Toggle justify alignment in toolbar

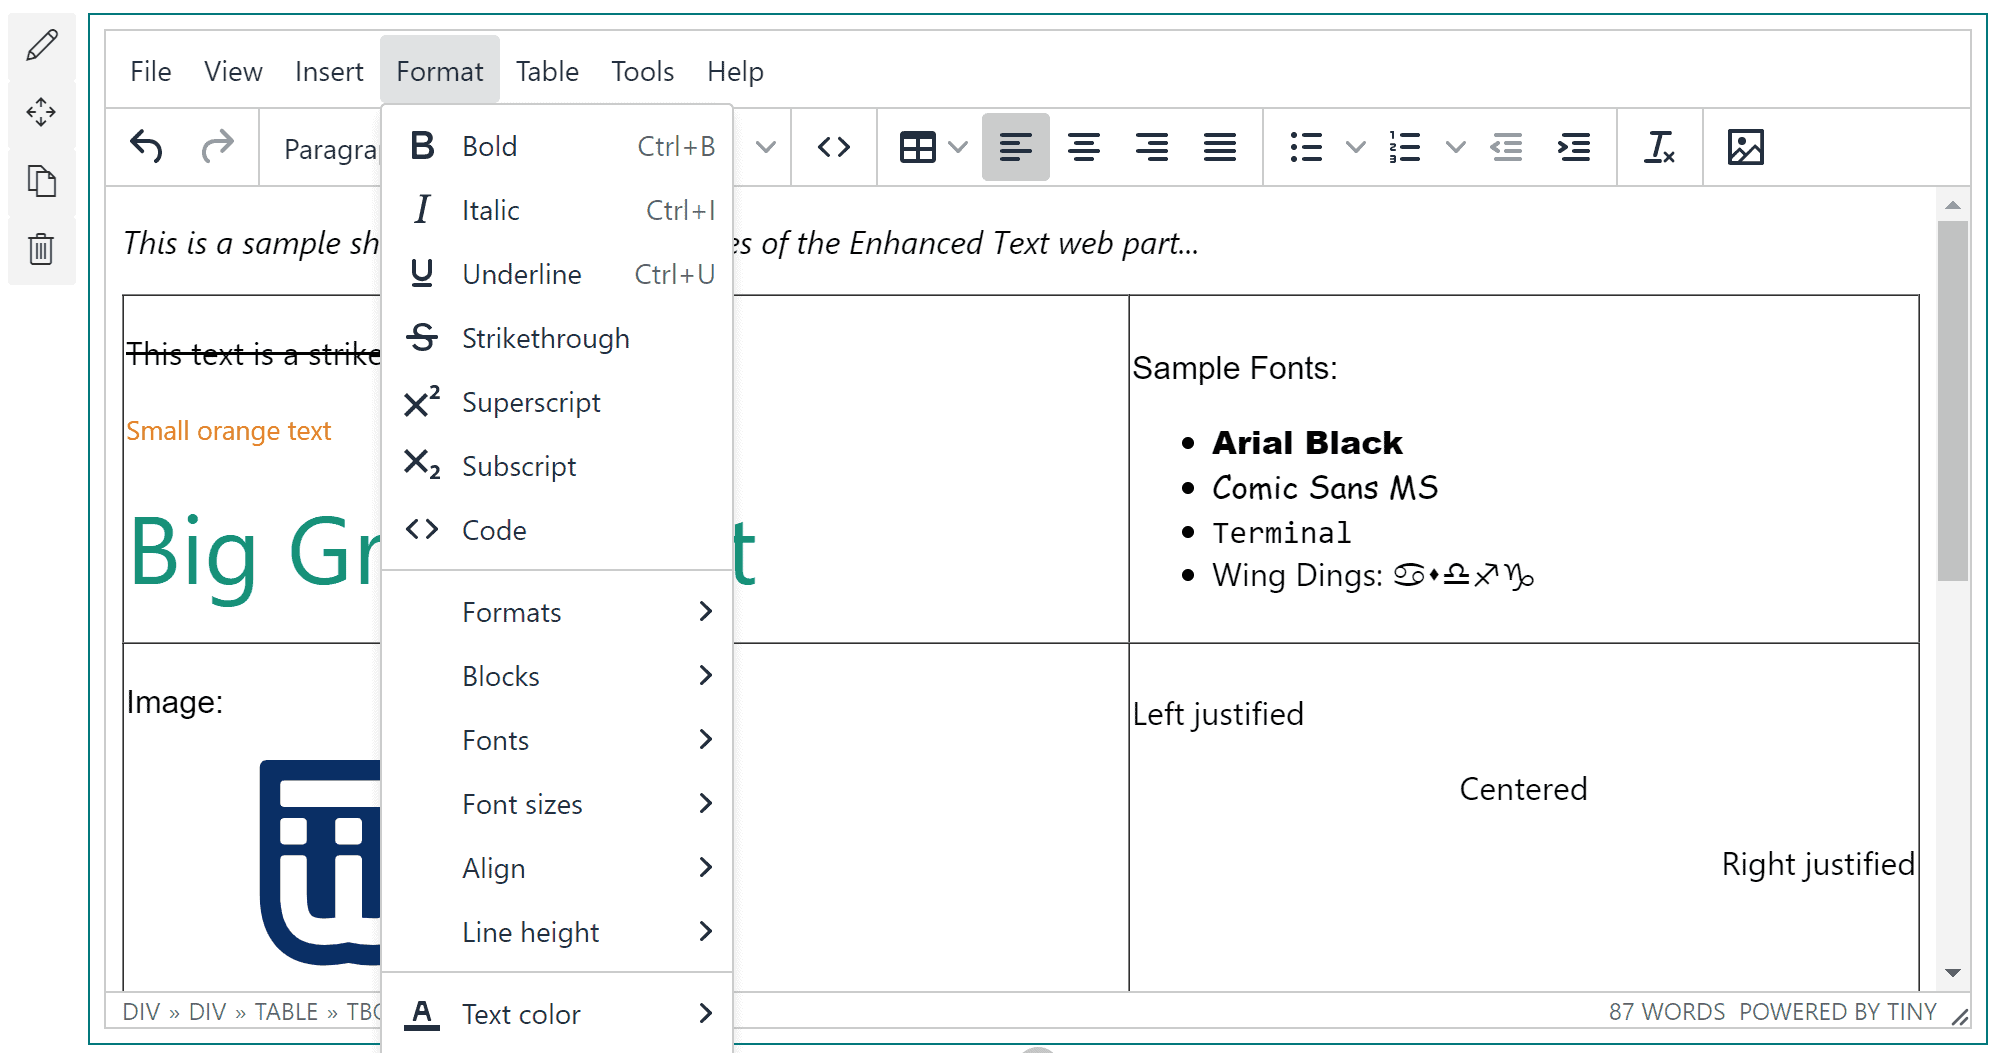tap(1219, 147)
